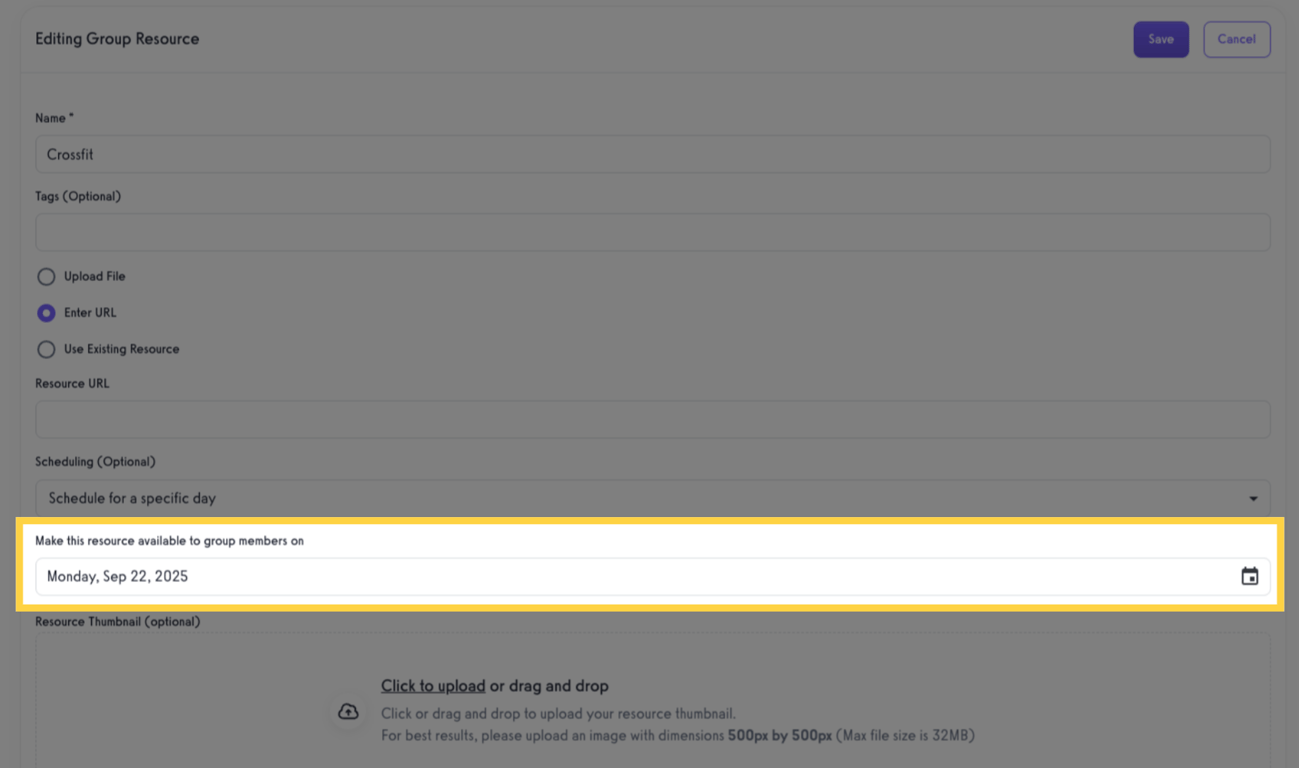Focus the Name field containing Crossfit
Viewport: 1299px width, 768px height.
[x=650, y=154]
